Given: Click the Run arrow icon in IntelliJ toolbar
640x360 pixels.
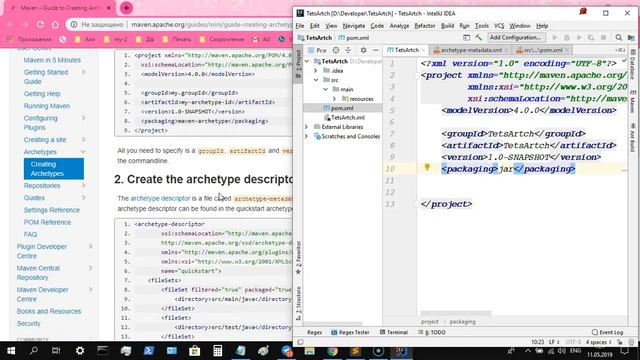Looking at the screenshot, I should pos(555,38).
